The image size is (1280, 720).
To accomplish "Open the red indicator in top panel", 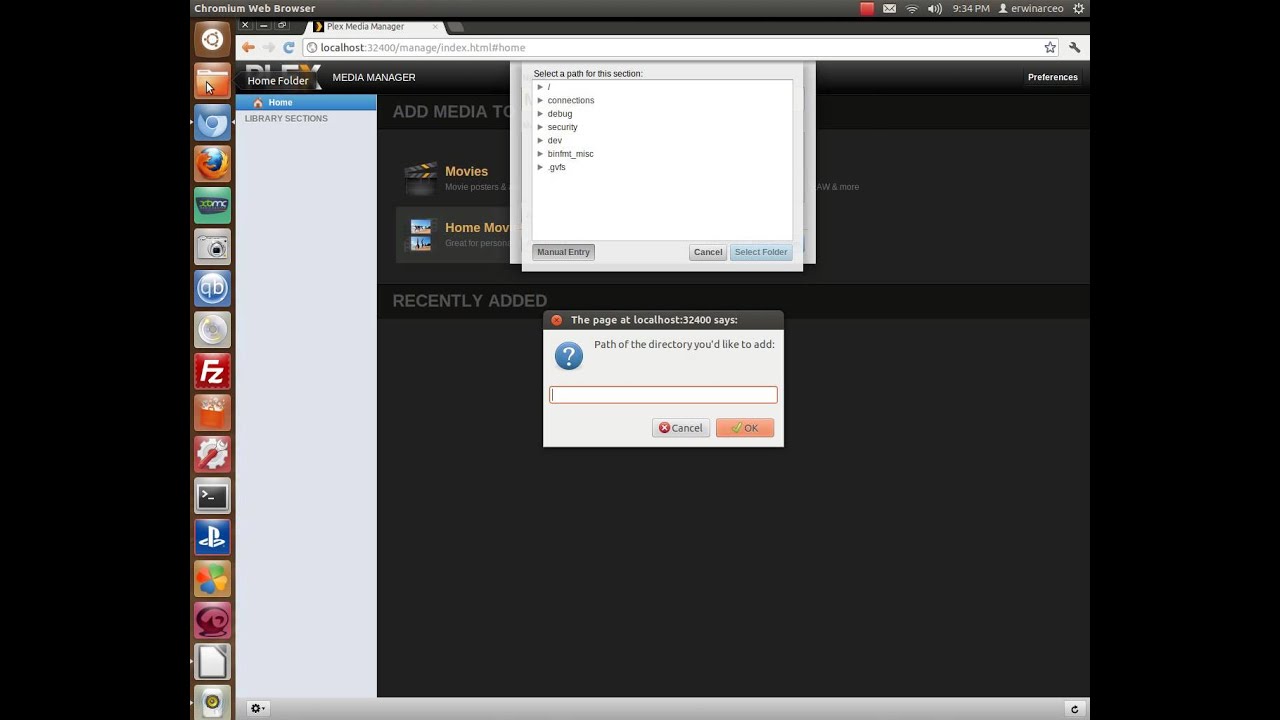I will (867, 8).
